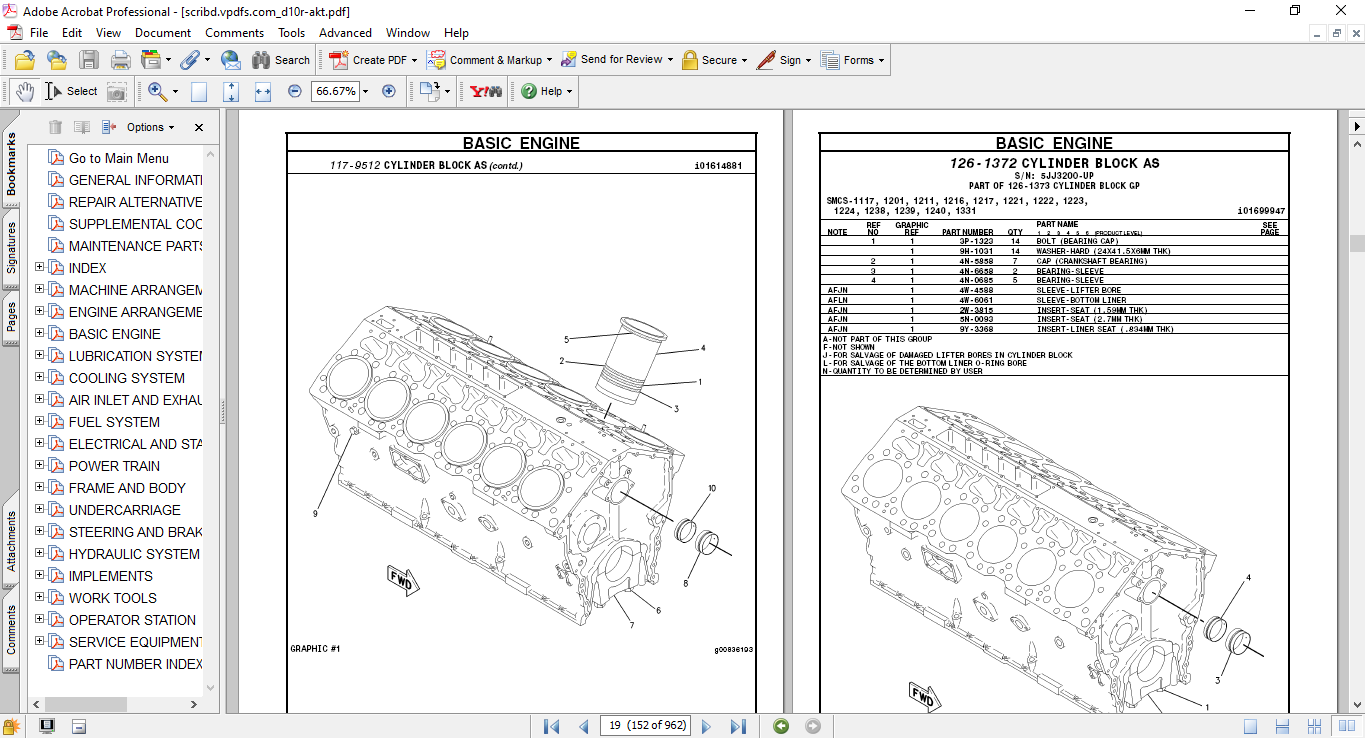This screenshot has width=1365, height=738.
Task: Open the zoom percentage dropdown arrow
Action: pyautogui.click(x=365, y=91)
